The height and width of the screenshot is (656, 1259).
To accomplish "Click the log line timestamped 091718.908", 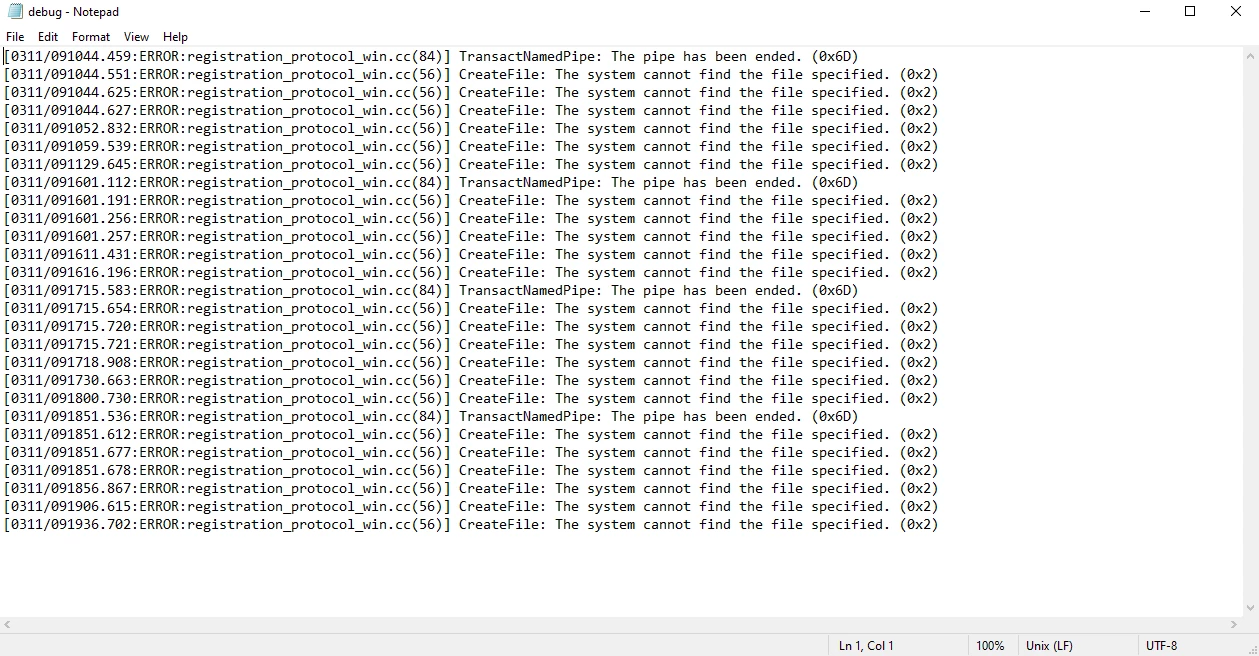I will coord(471,363).
